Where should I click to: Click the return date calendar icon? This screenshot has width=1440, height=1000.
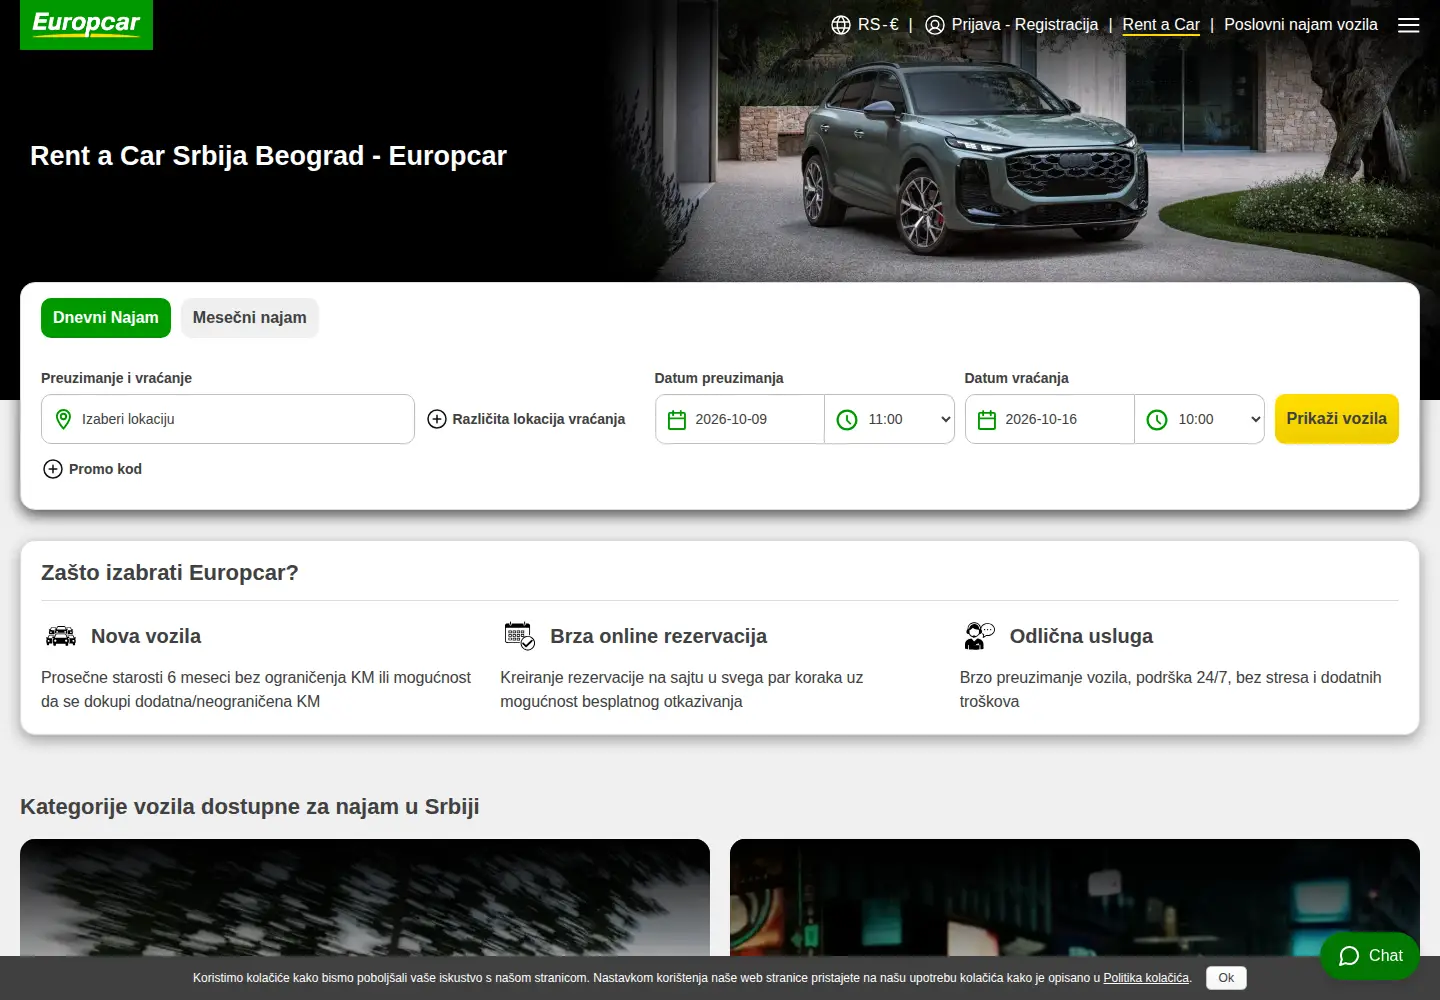[x=987, y=420]
